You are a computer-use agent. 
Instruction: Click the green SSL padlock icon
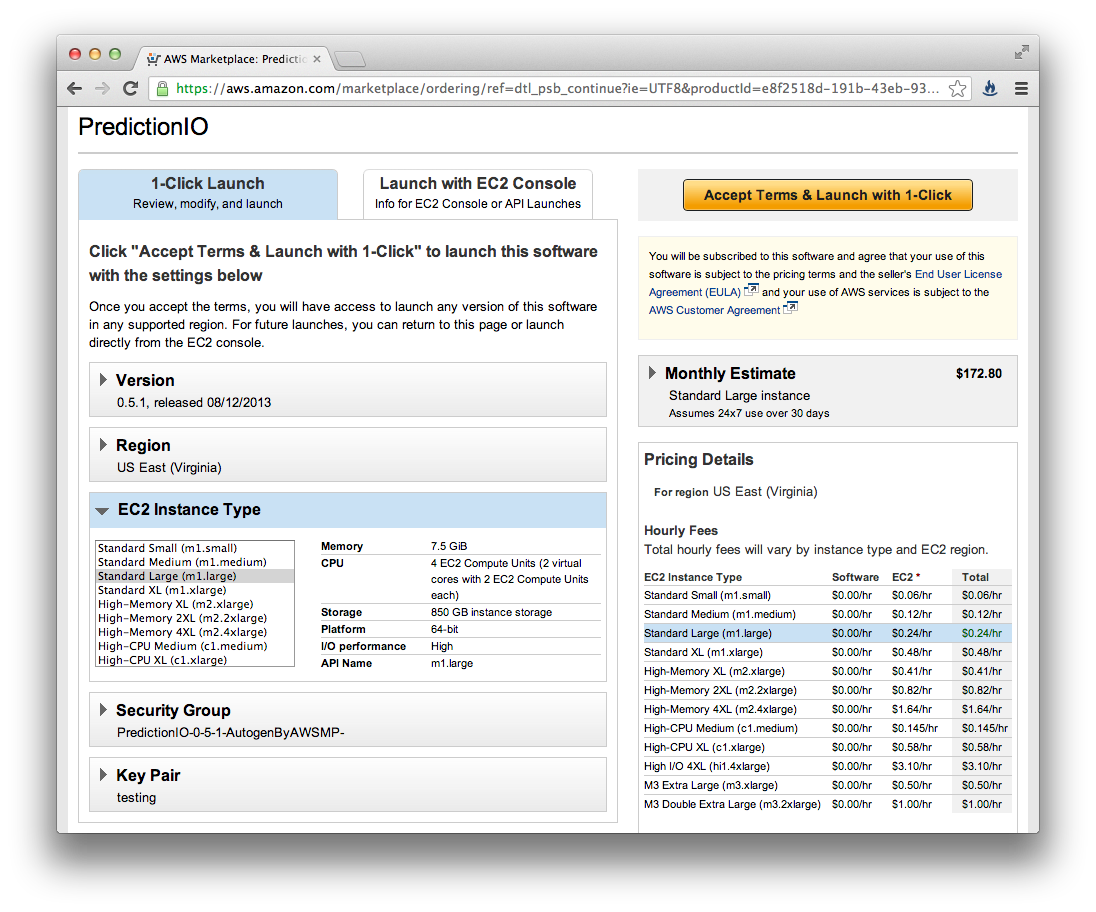click(x=162, y=88)
